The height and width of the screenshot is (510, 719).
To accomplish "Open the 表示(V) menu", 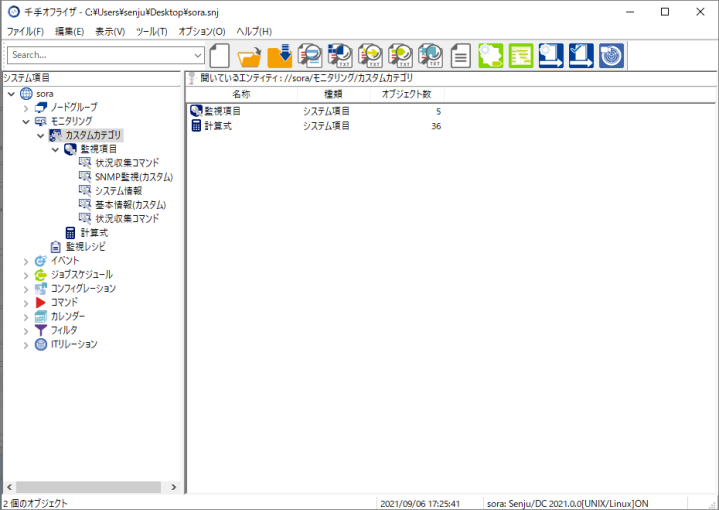I will click(110, 32).
